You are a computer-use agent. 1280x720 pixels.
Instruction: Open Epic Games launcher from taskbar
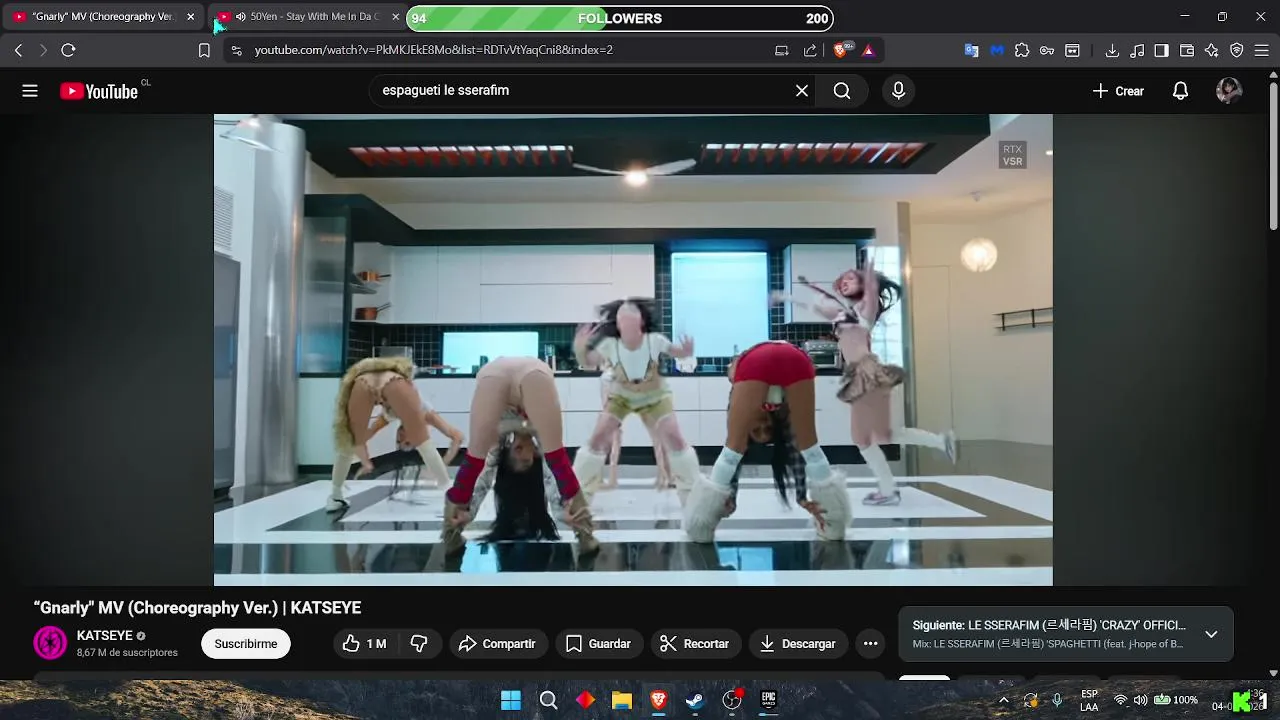coord(768,700)
